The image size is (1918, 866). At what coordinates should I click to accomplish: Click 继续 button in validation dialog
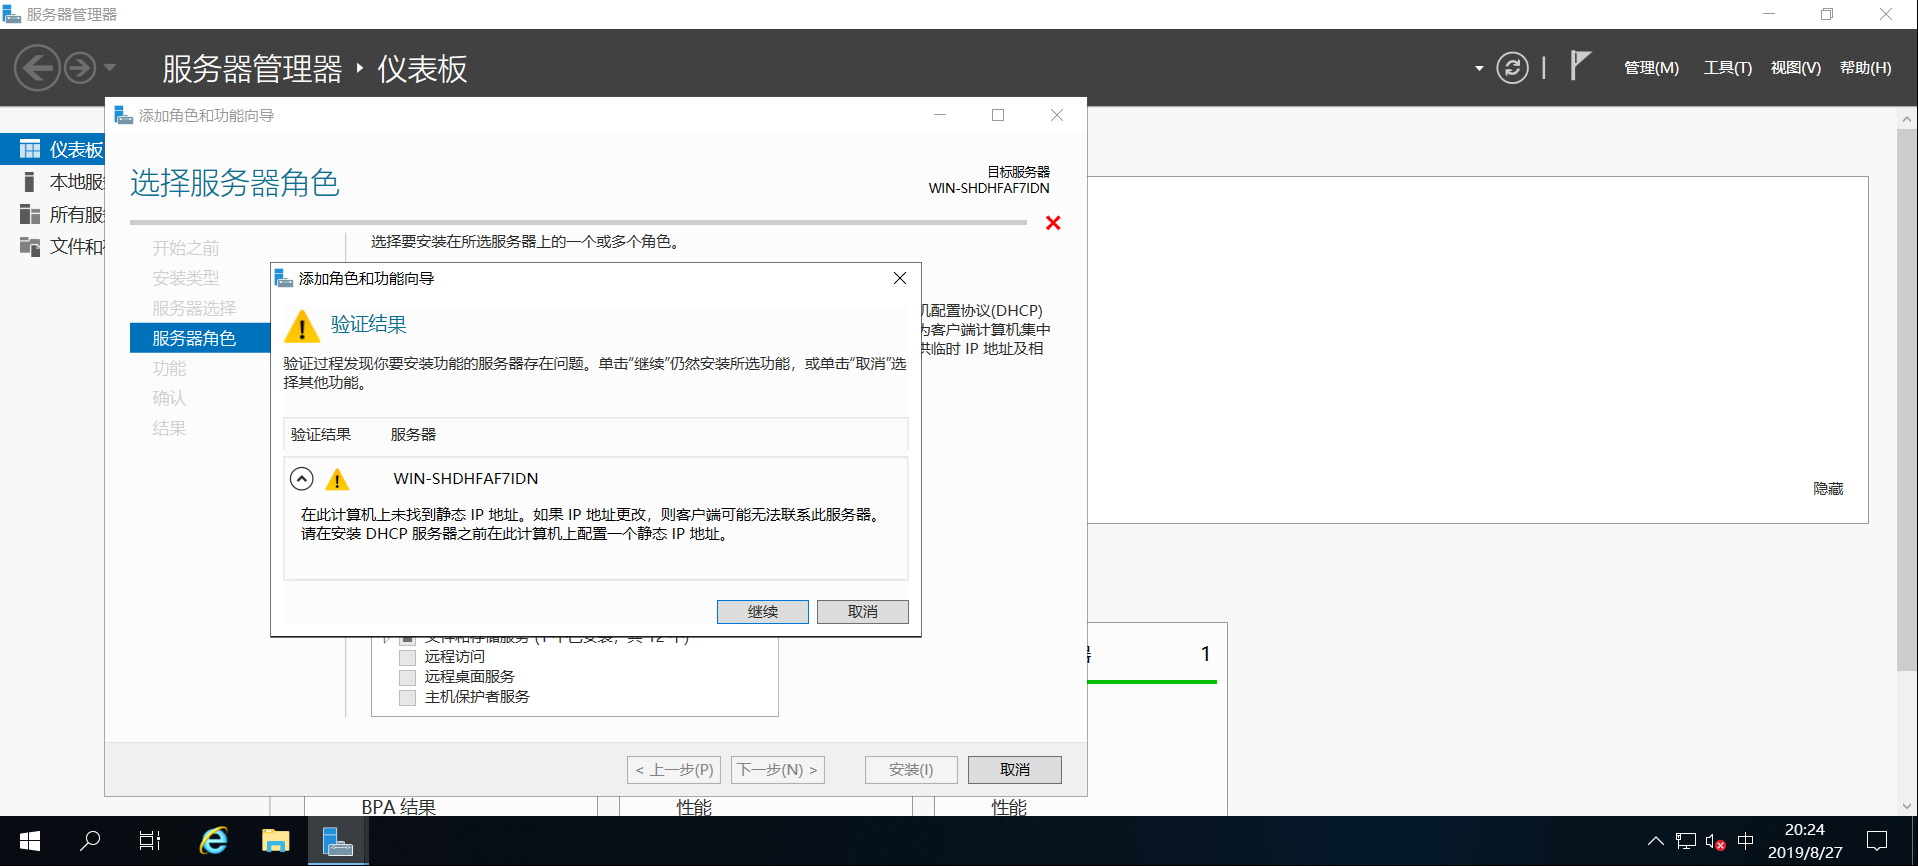(x=762, y=611)
